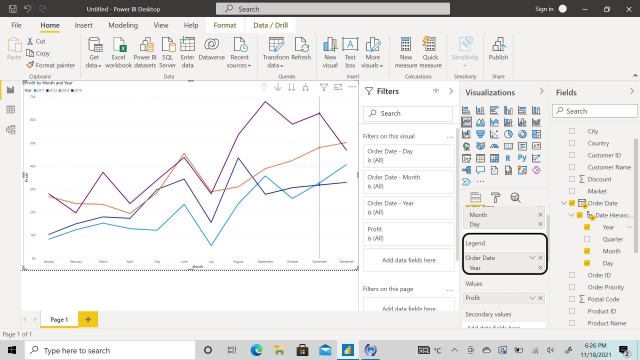Open the Profit filter card
Image resolution: width=640 pixels, height=360 pixels.
point(409,234)
